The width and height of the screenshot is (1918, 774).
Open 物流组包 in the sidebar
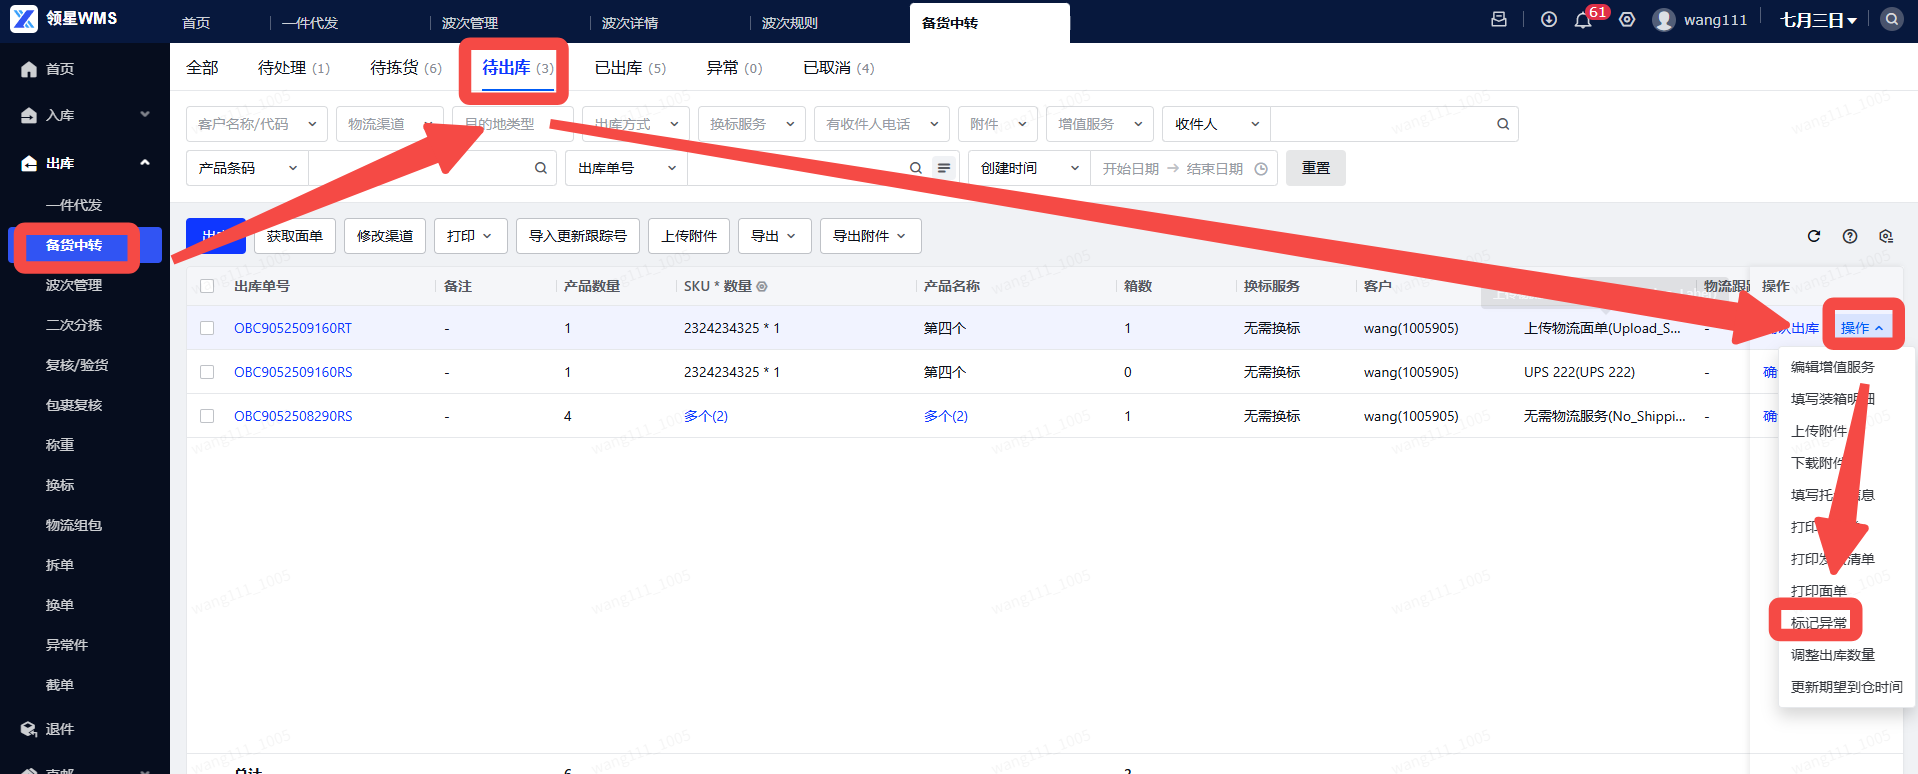point(74,525)
